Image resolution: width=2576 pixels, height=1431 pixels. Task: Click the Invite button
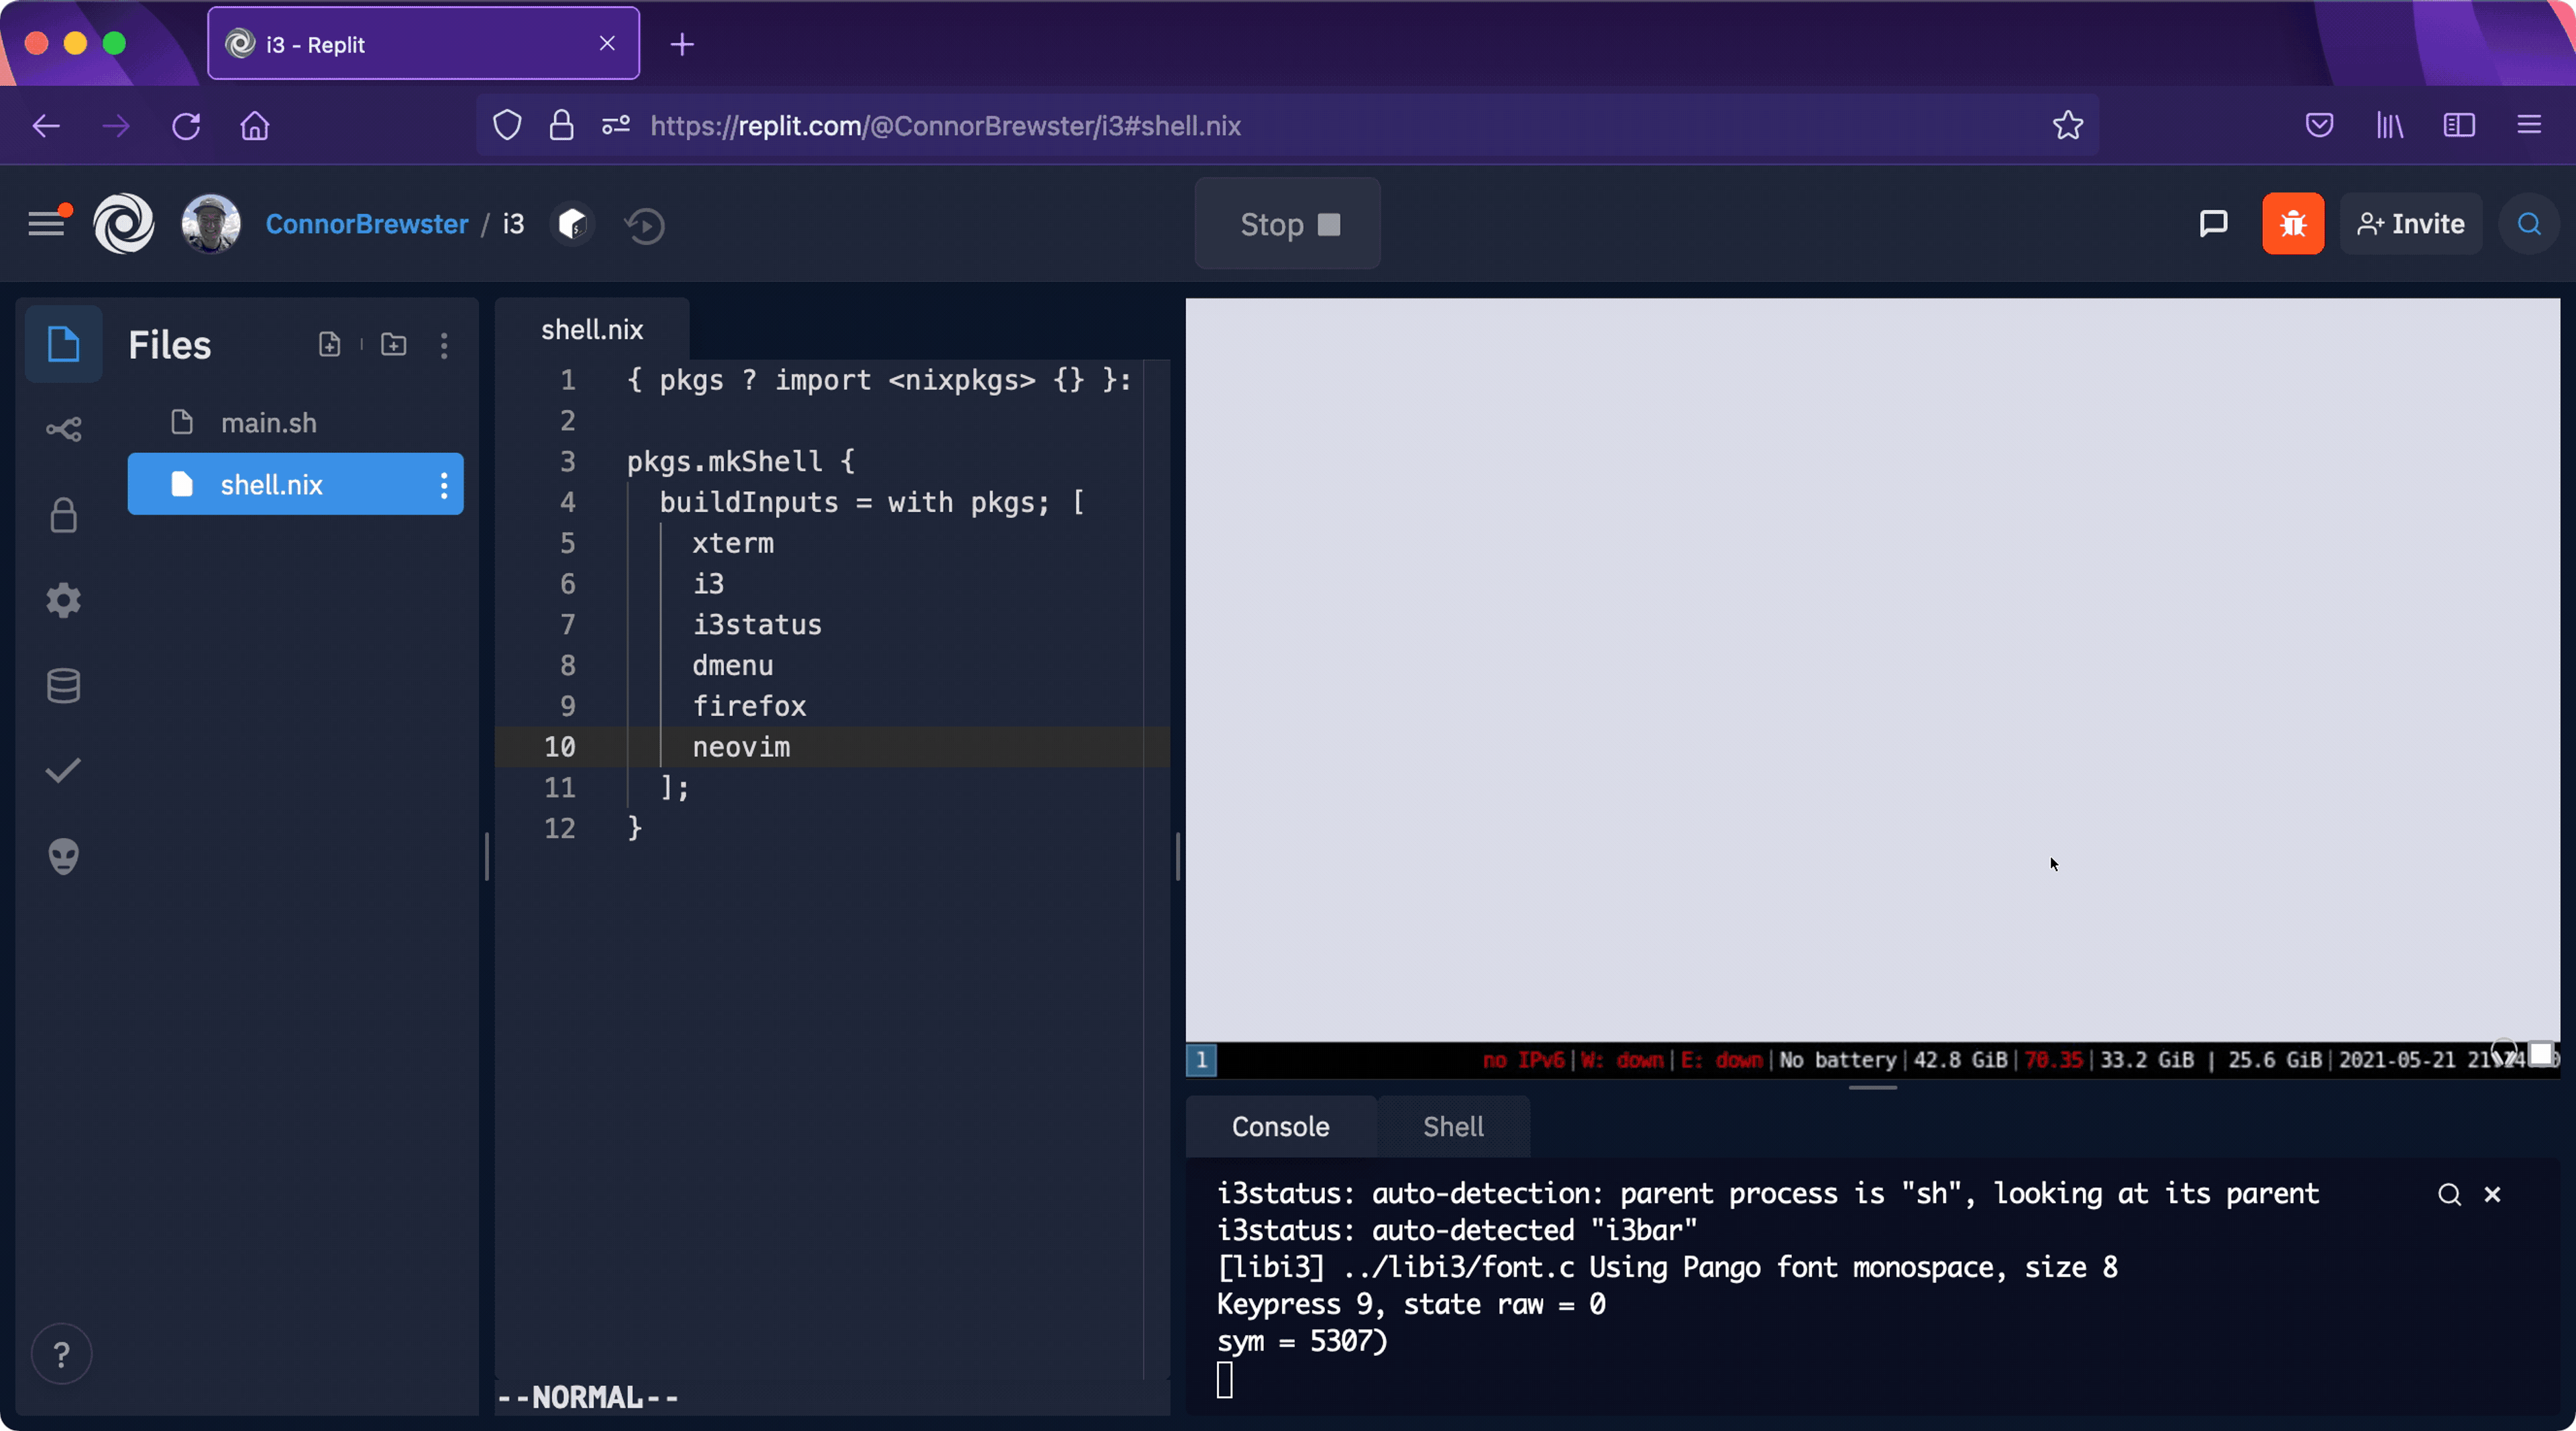[2410, 224]
